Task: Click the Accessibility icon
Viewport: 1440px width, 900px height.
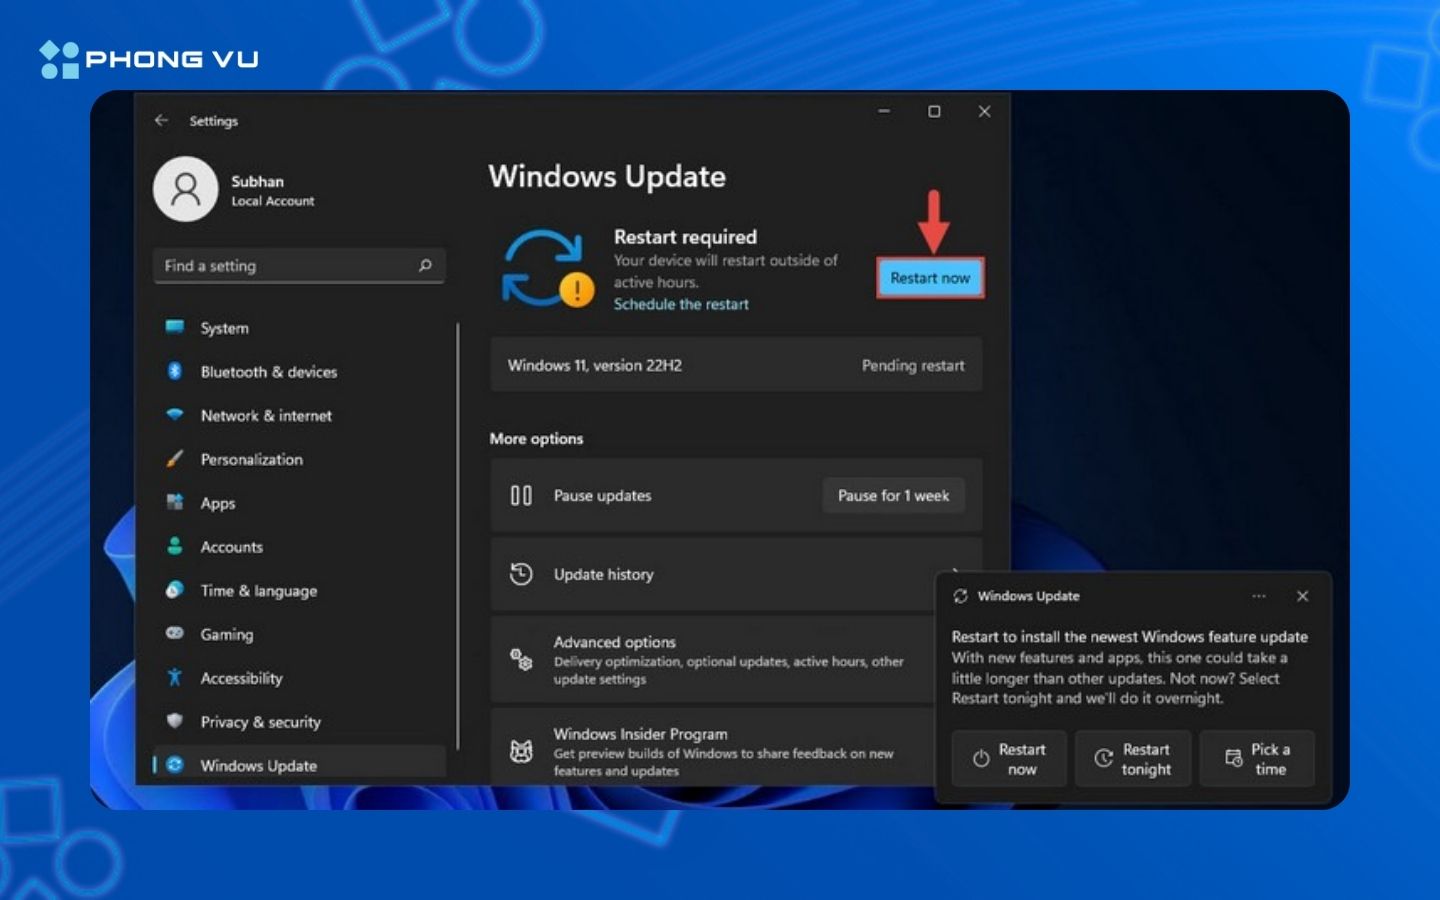Action: pos(176,678)
